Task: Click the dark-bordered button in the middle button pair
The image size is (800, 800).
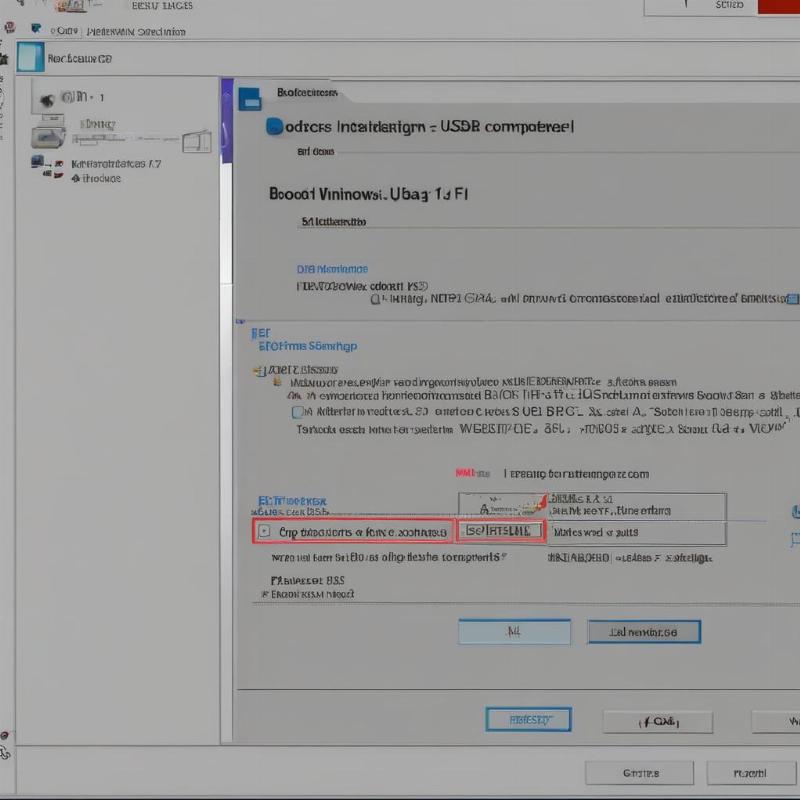Action: click(643, 632)
